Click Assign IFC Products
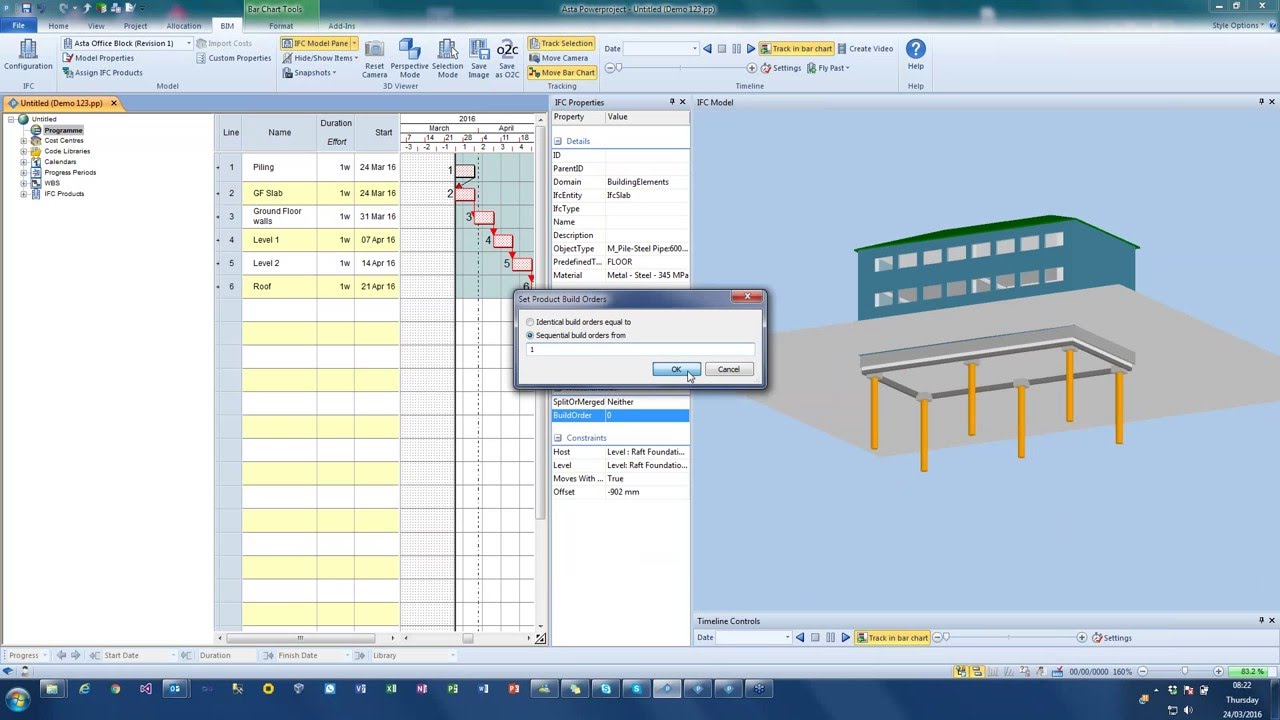Viewport: 1280px width, 720px height. (x=101, y=73)
